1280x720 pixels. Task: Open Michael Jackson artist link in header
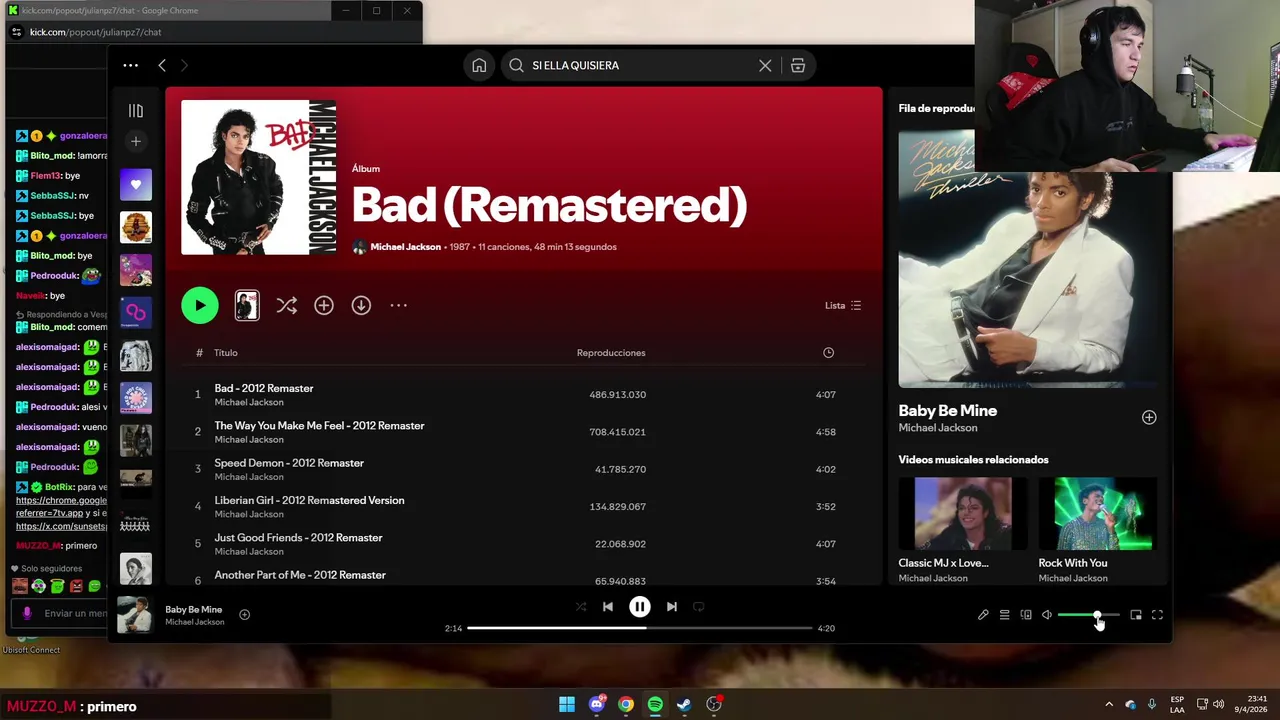405,247
